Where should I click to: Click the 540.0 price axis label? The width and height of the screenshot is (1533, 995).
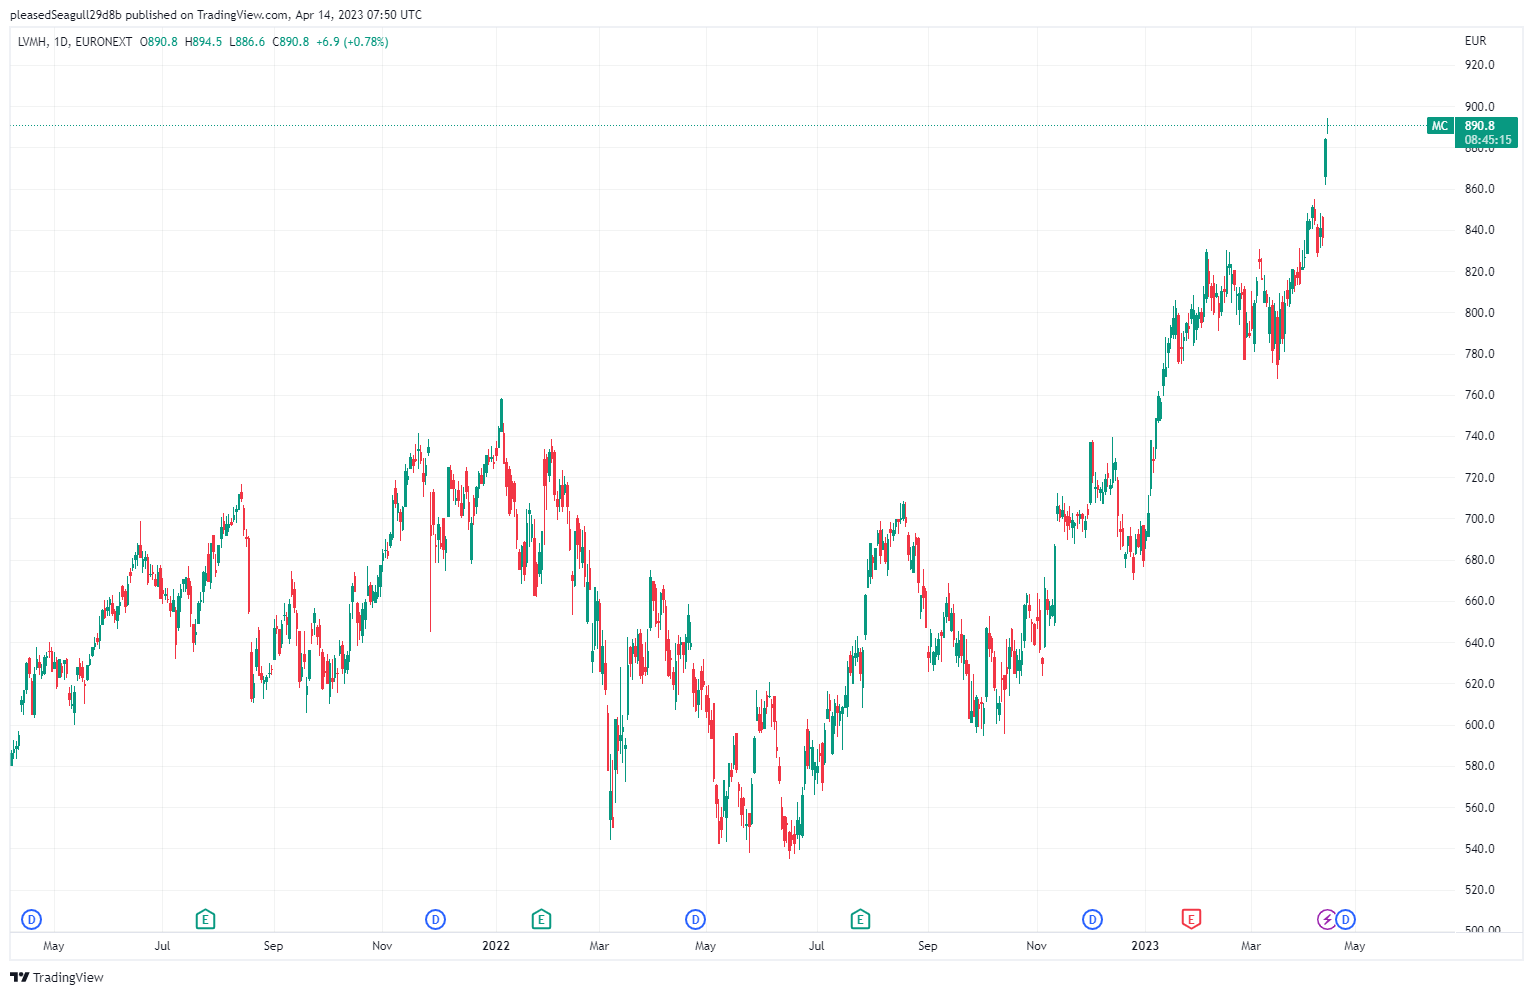pyautogui.click(x=1480, y=849)
